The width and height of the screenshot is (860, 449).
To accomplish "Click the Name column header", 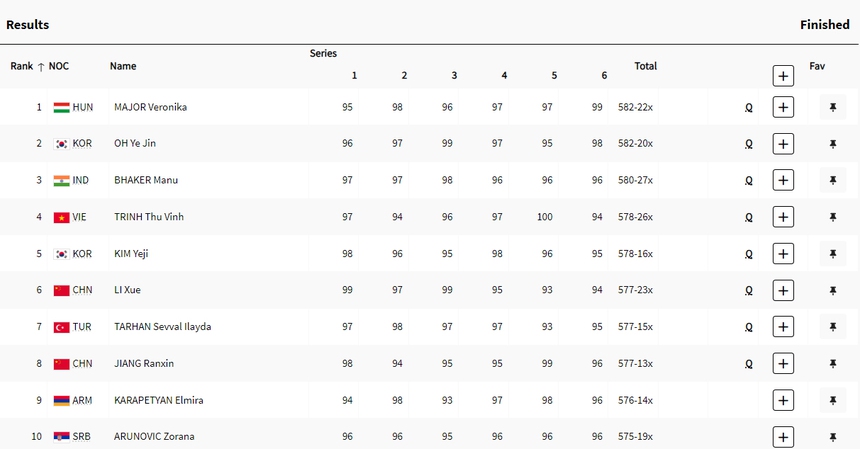I will point(123,66).
